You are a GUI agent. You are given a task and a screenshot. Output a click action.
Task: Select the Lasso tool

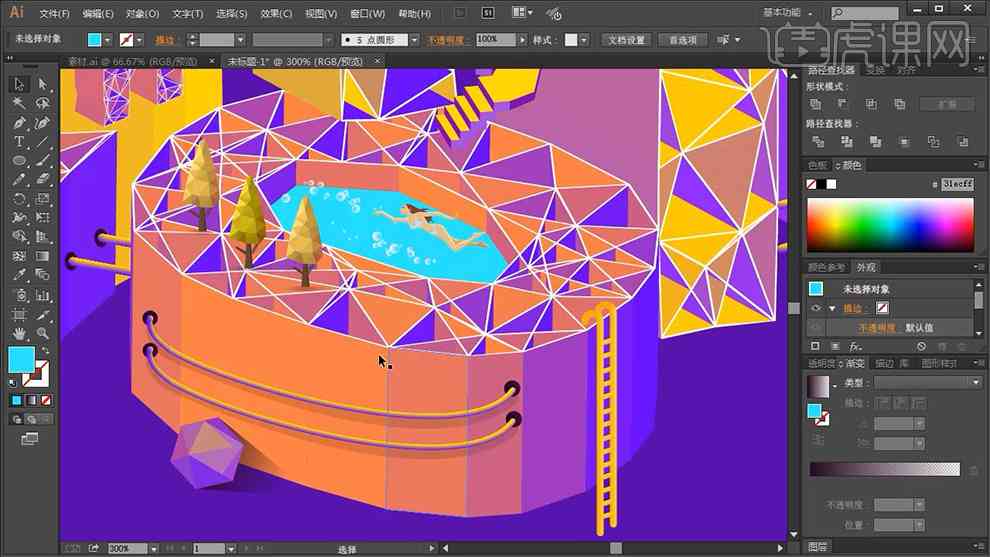coord(42,103)
